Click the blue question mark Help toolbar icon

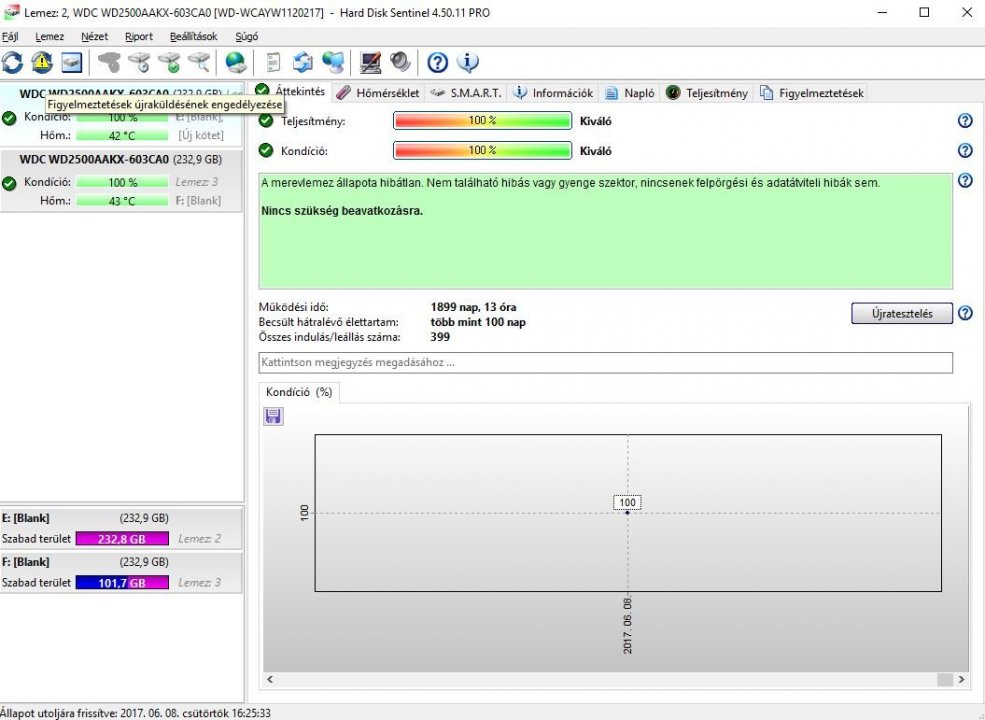pos(438,62)
